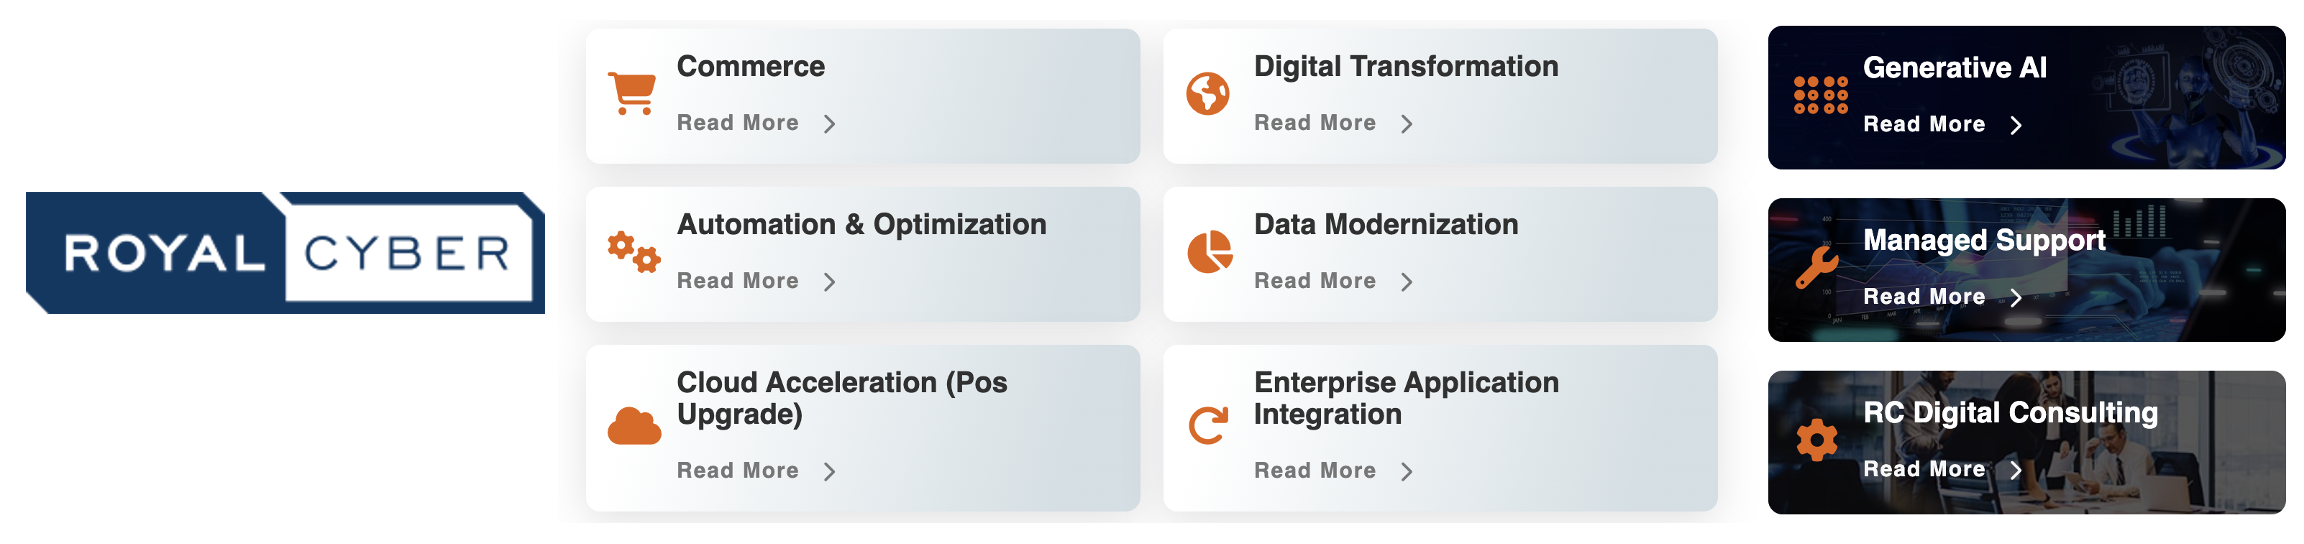Click the Data Modernization pie chart icon

tap(1209, 252)
